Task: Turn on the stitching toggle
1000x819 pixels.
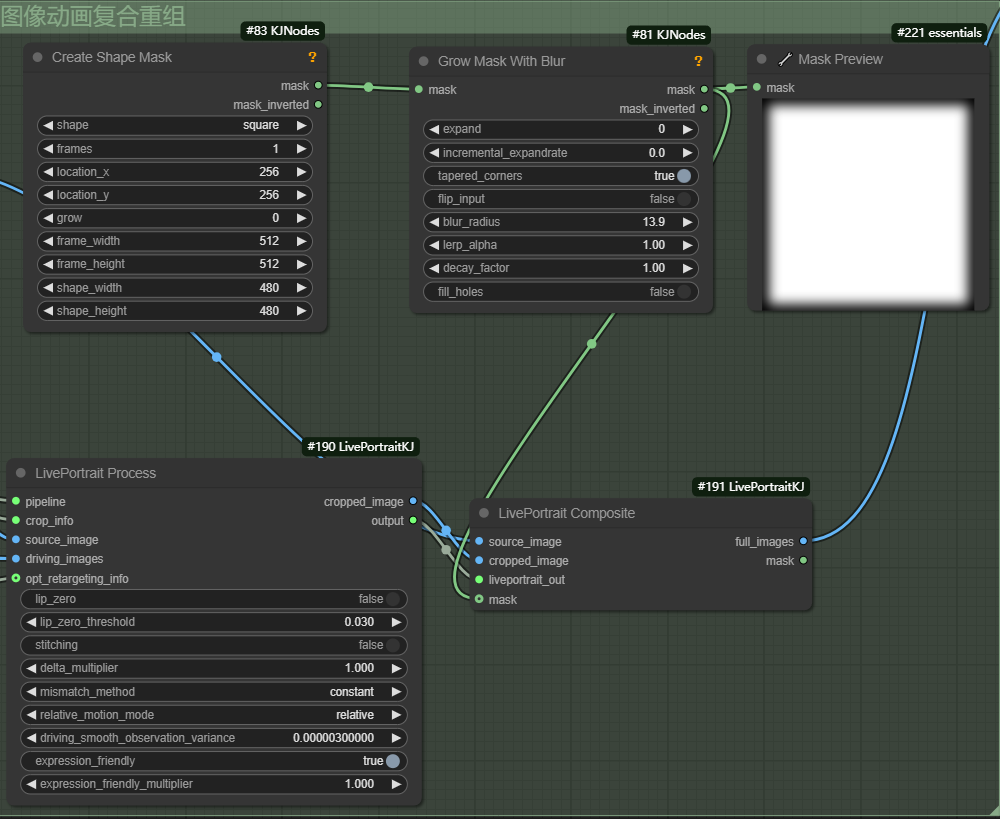Action: click(393, 645)
